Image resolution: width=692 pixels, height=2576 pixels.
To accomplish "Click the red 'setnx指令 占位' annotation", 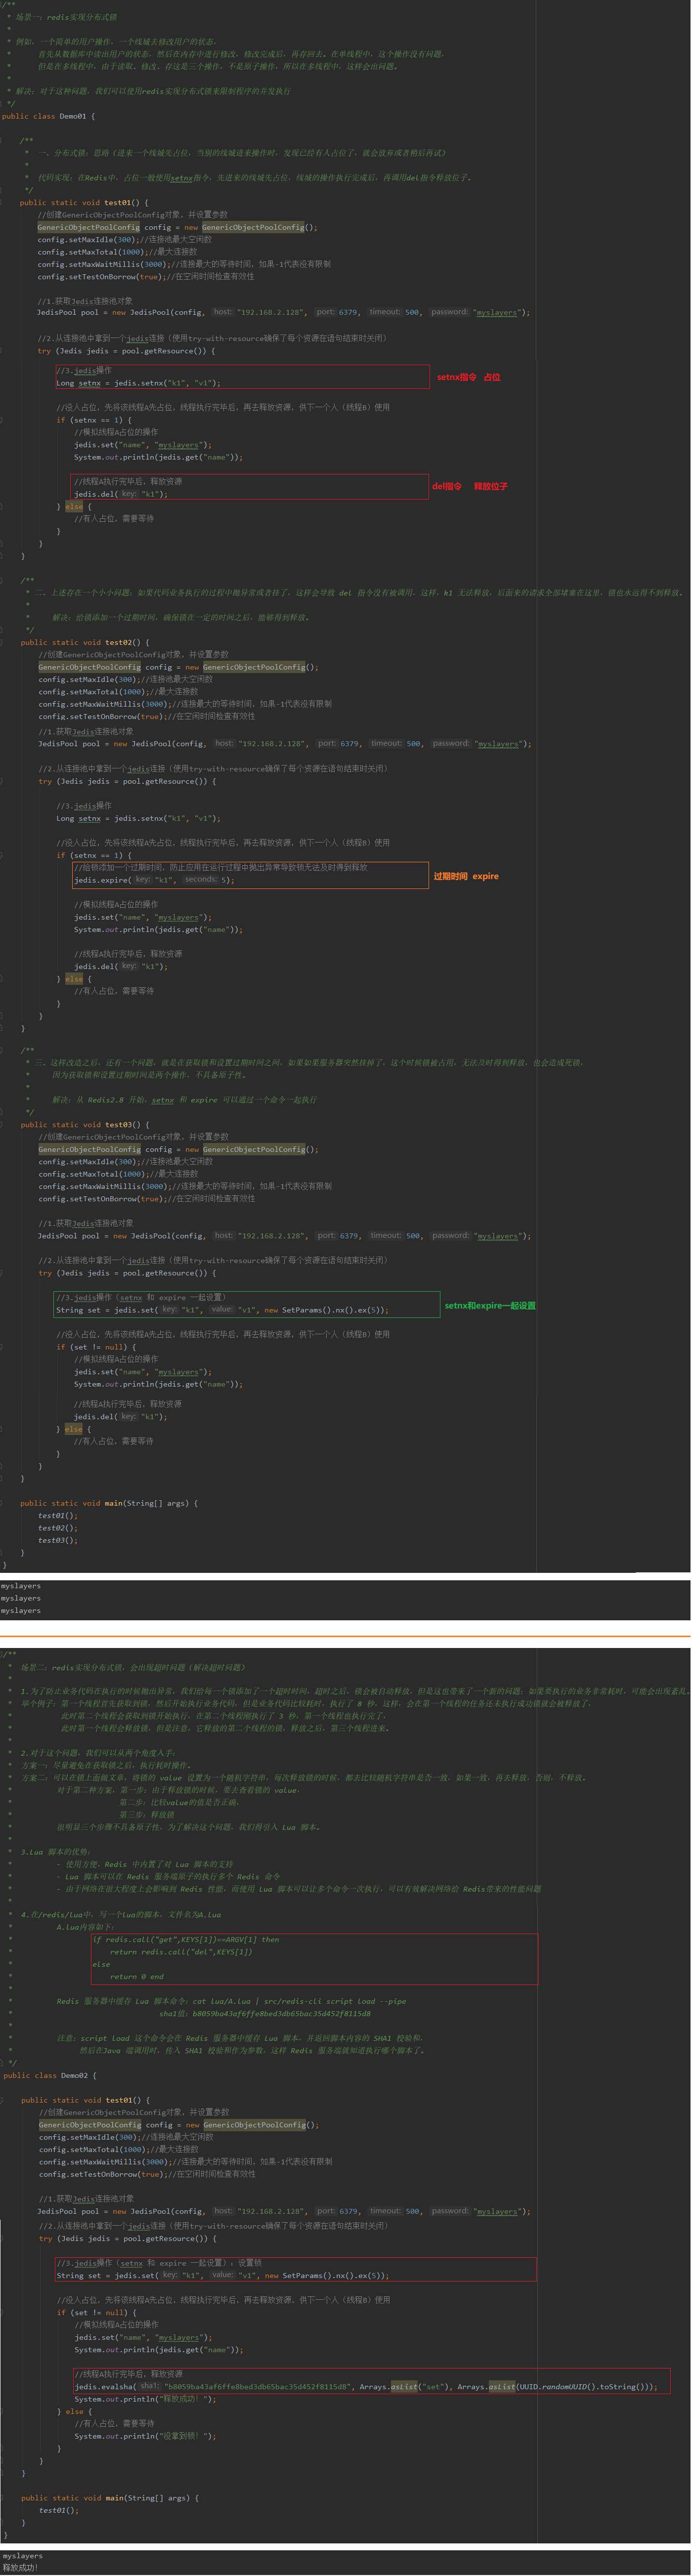I will click(468, 377).
